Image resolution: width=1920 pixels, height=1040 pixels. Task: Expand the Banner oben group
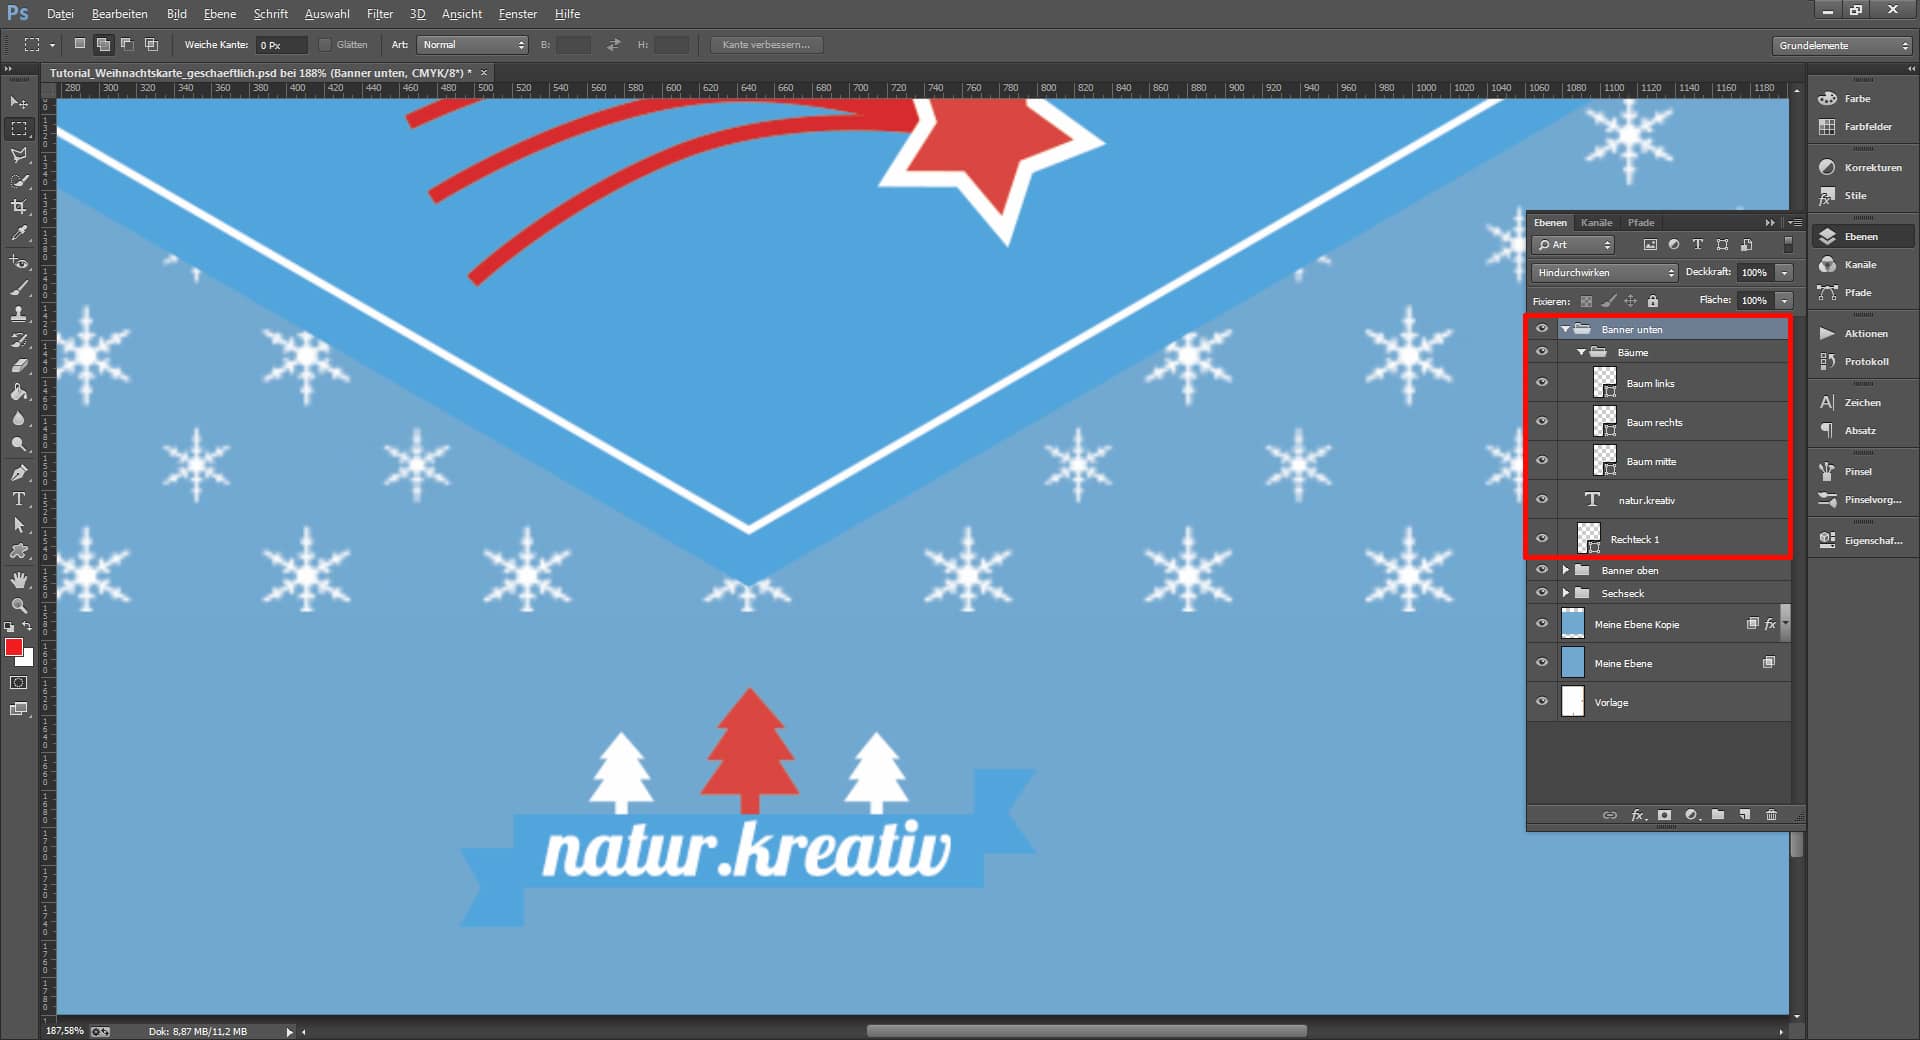pos(1566,570)
